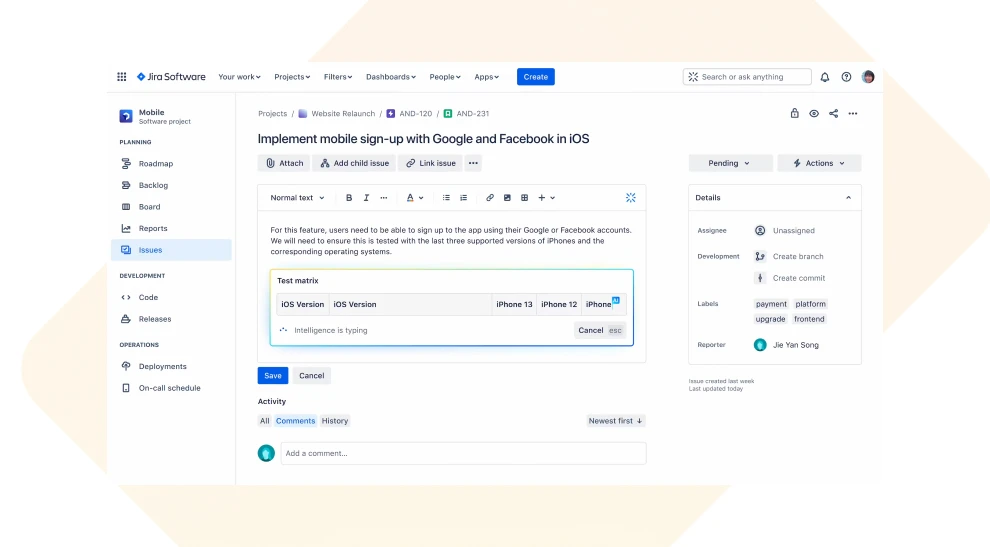This screenshot has height=547, width=990.
Task: Open the notifications bell
Action: click(x=825, y=77)
